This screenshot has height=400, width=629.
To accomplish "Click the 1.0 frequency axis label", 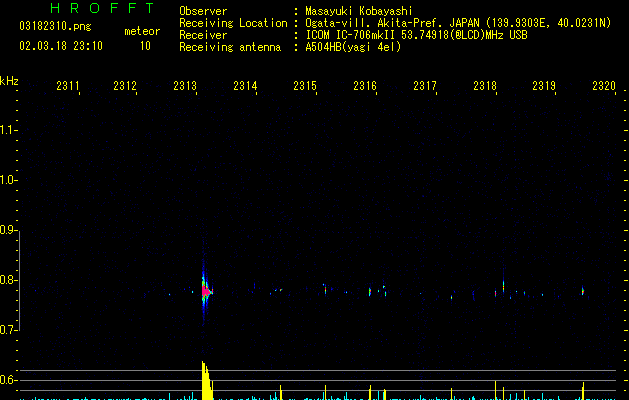I will [x=8, y=180].
